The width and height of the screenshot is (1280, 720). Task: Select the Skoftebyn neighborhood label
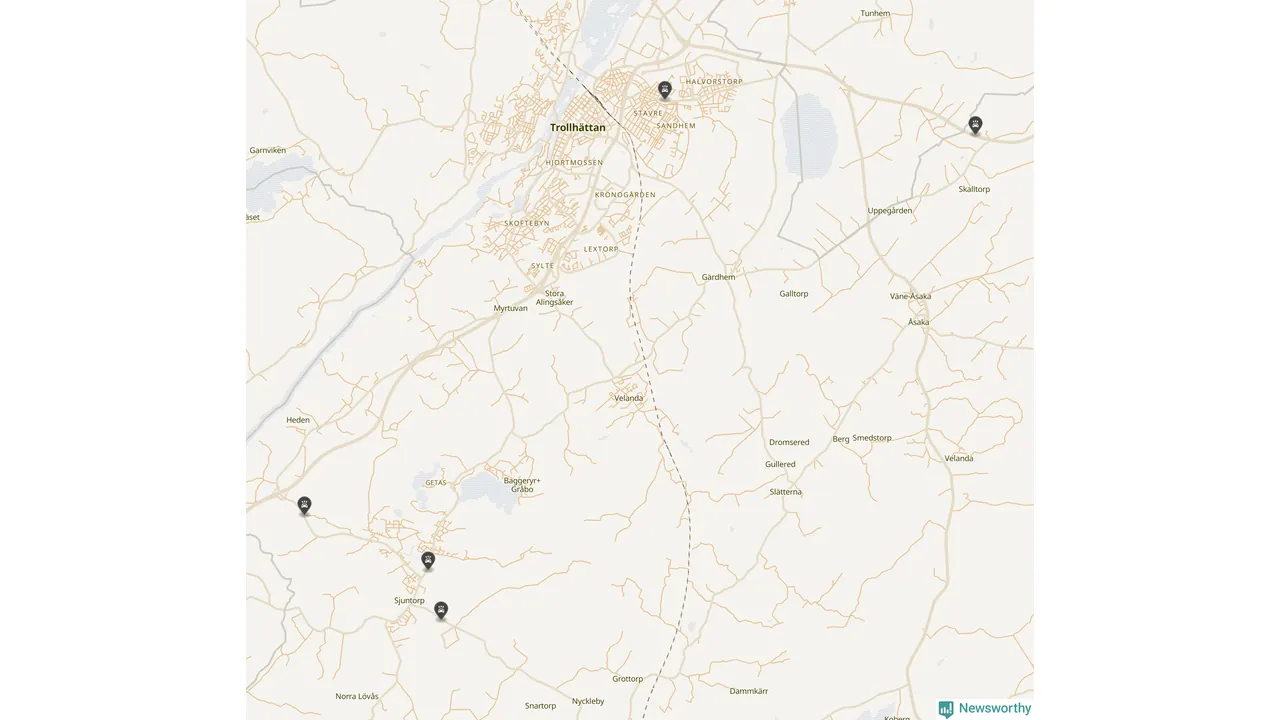[527, 223]
